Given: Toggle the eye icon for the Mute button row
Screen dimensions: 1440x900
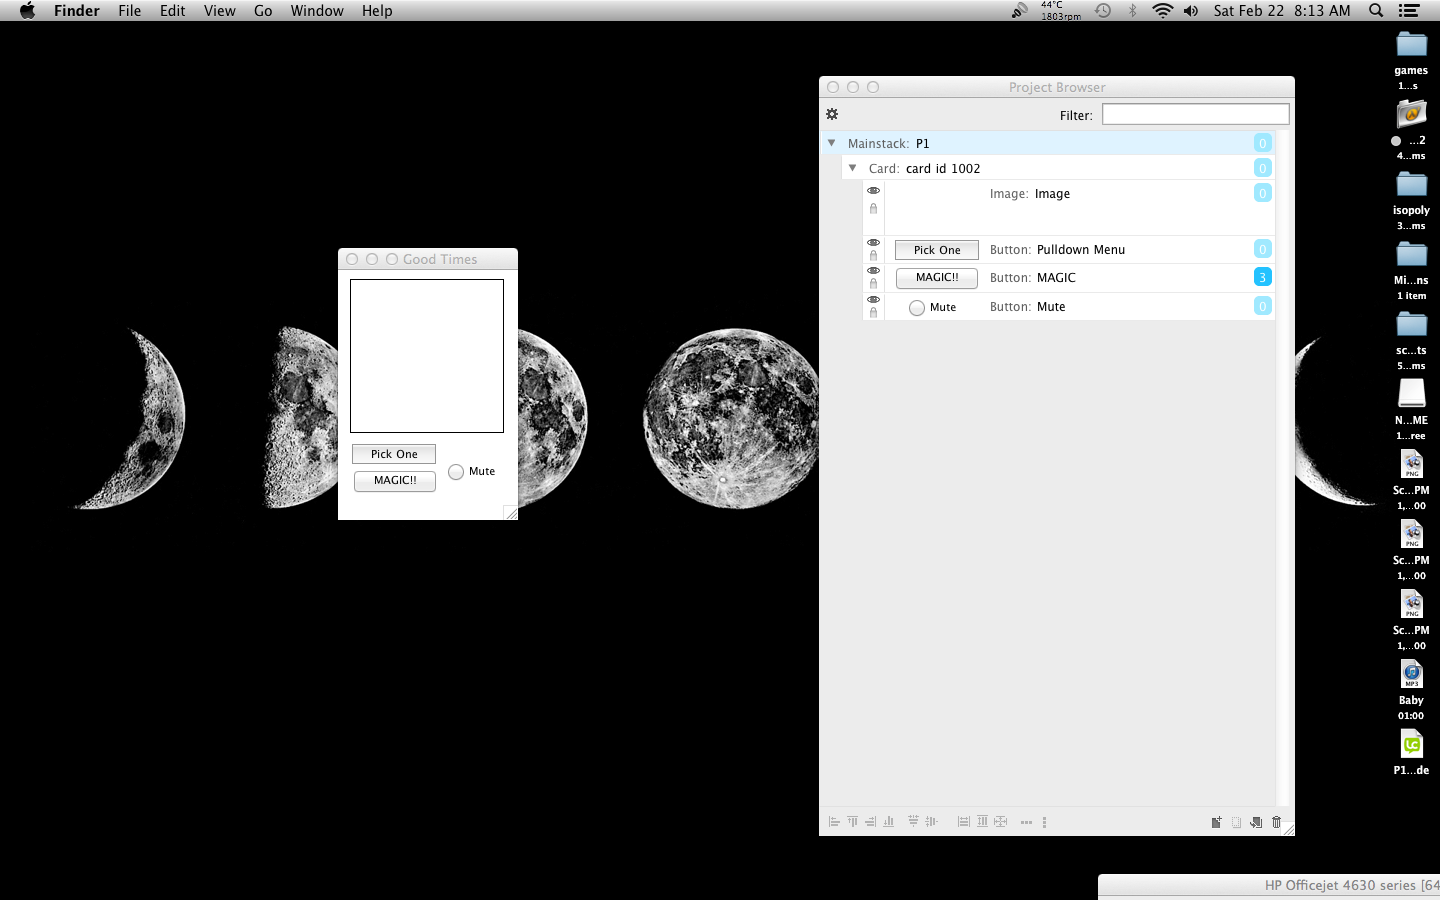Looking at the screenshot, I should tap(873, 299).
